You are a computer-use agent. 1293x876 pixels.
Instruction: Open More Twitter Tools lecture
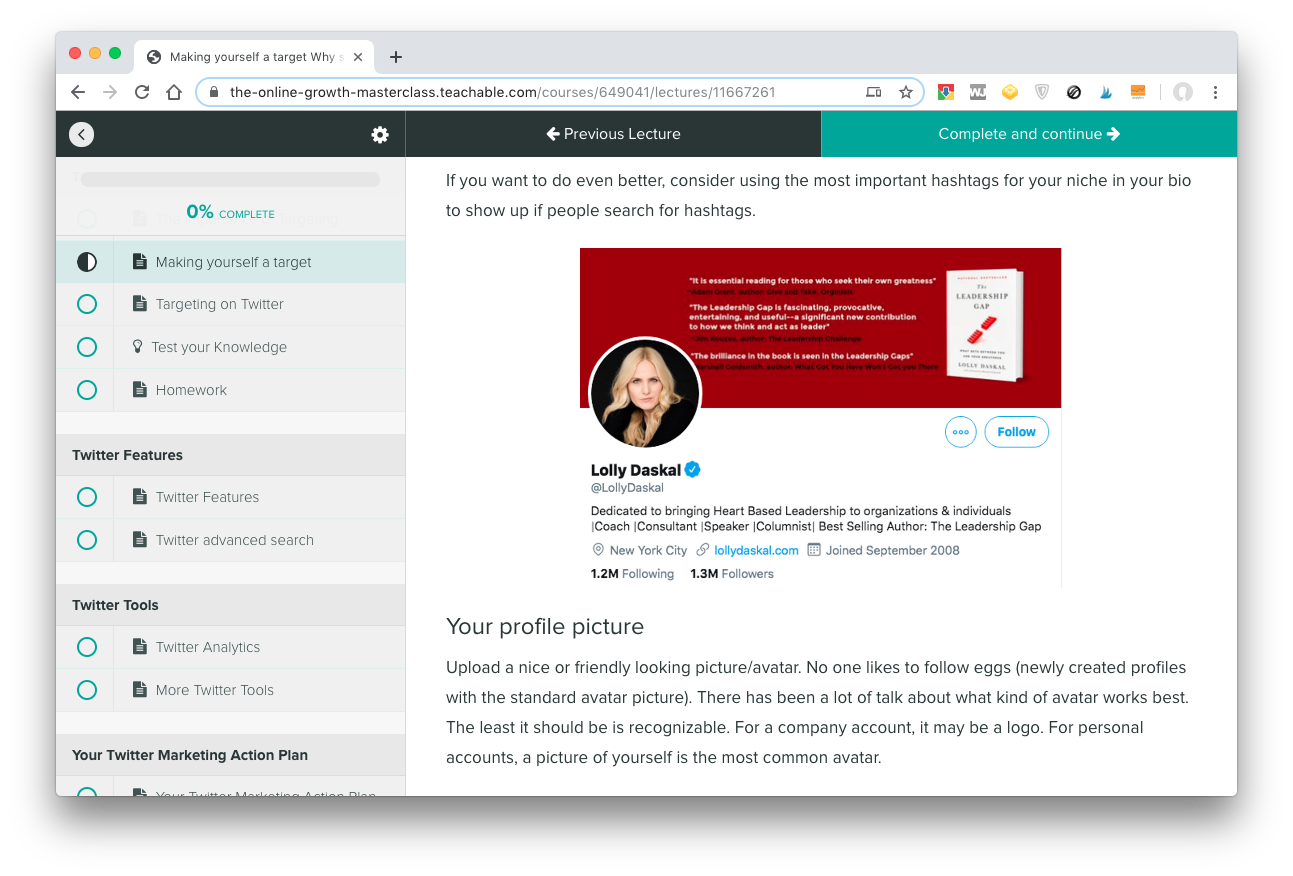coord(231,690)
